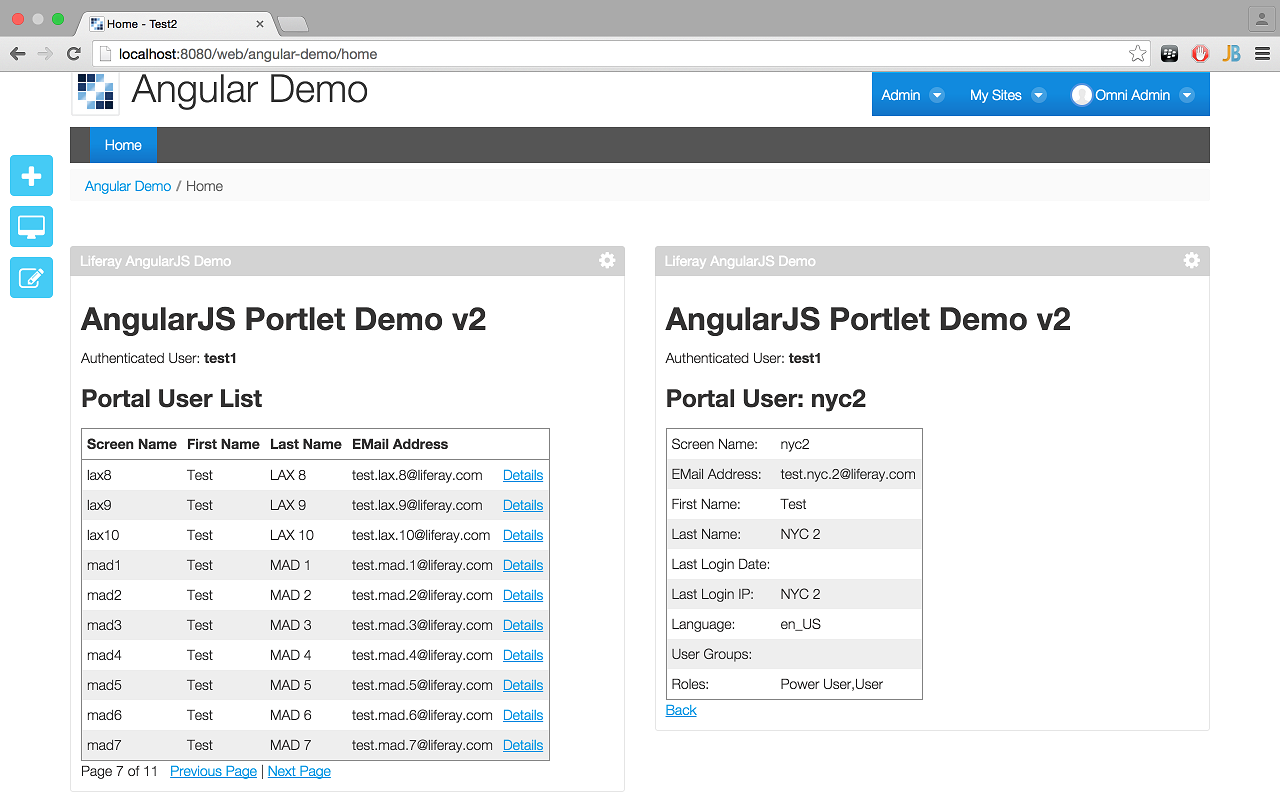This screenshot has height=800, width=1280.
Task: Click the edit page pencil icon
Action: coord(31,277)
